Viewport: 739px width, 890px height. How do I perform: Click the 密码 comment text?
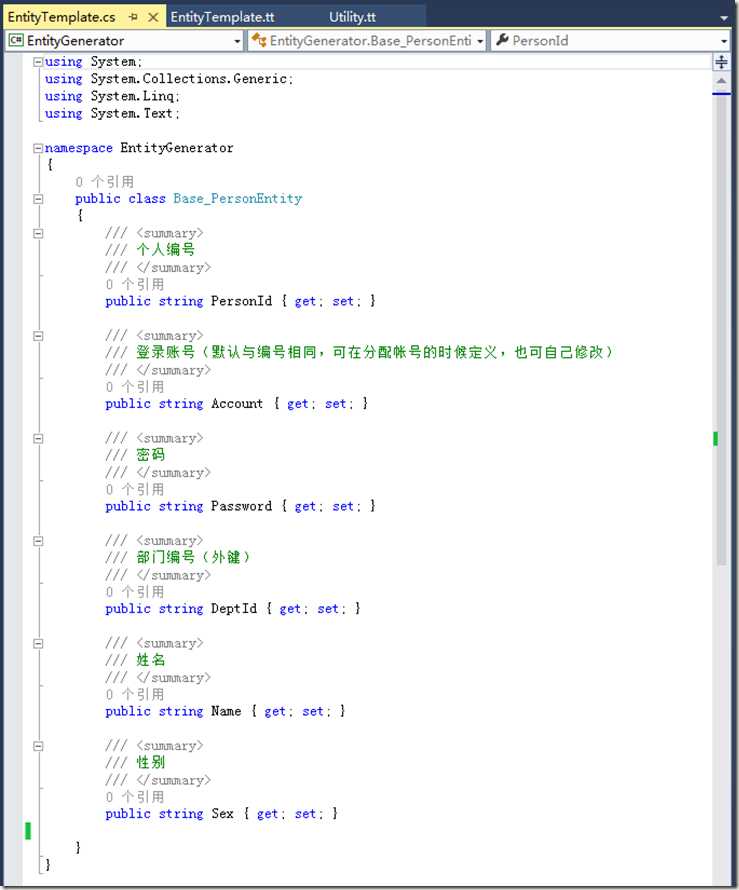150,455
